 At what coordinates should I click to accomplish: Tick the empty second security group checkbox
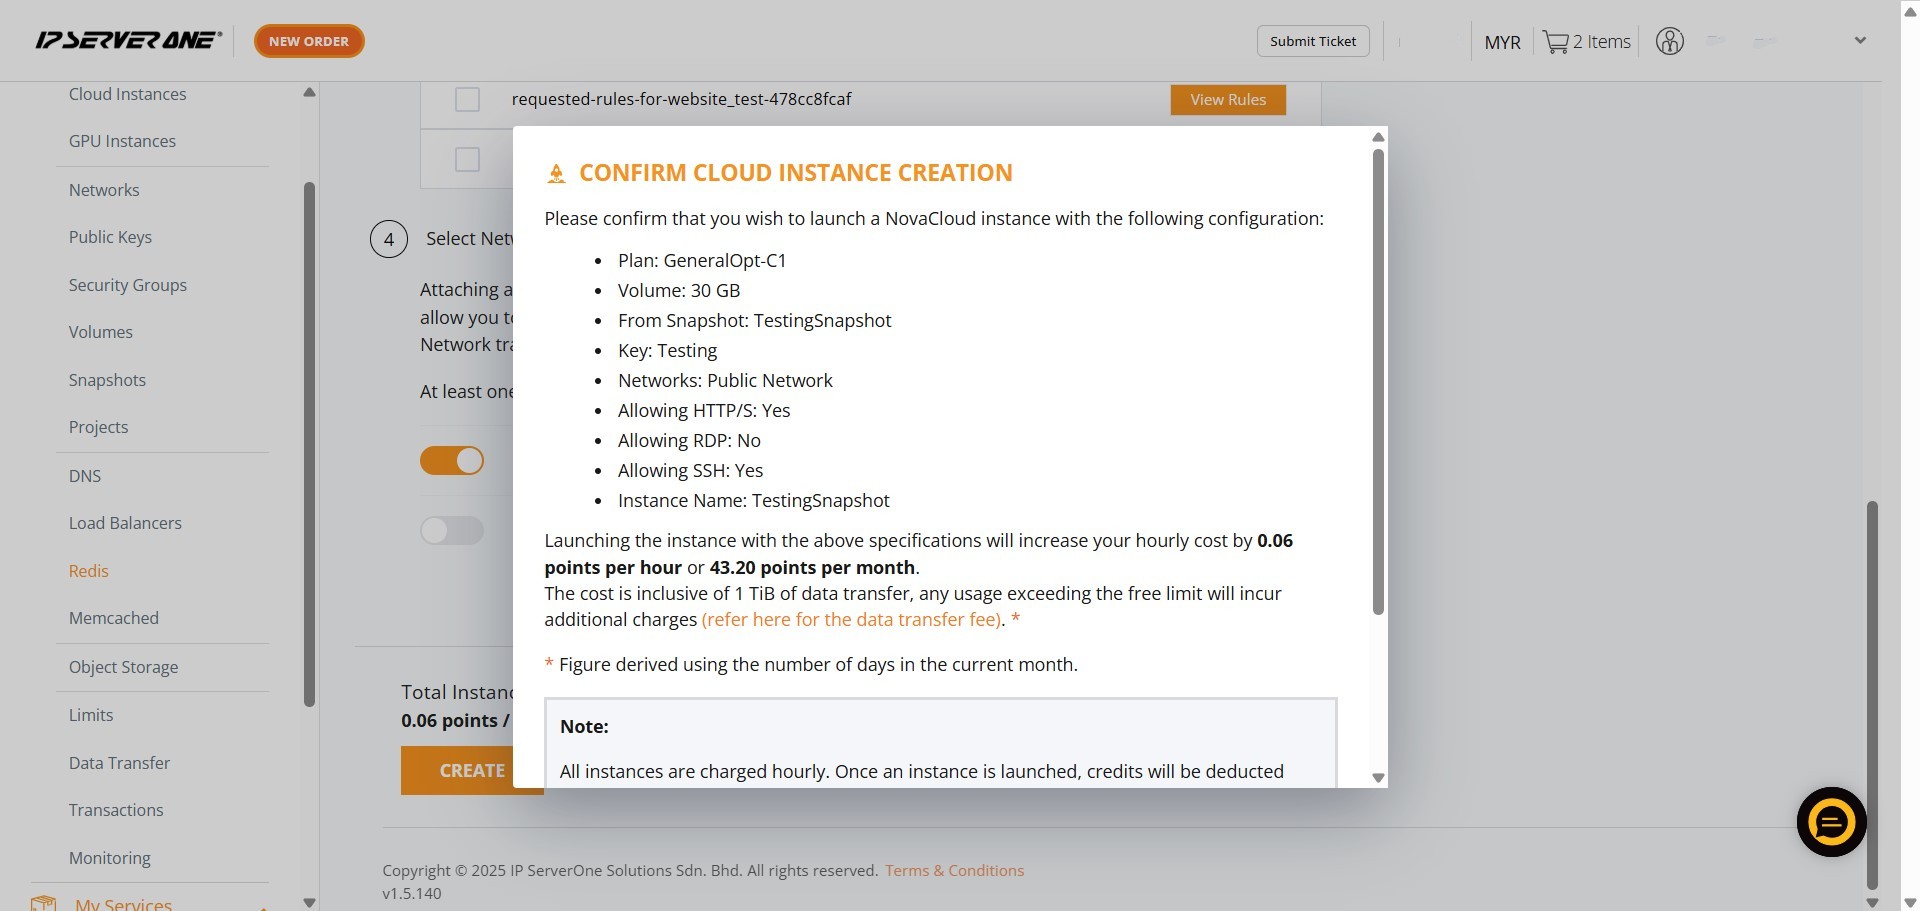coord(467,159)
